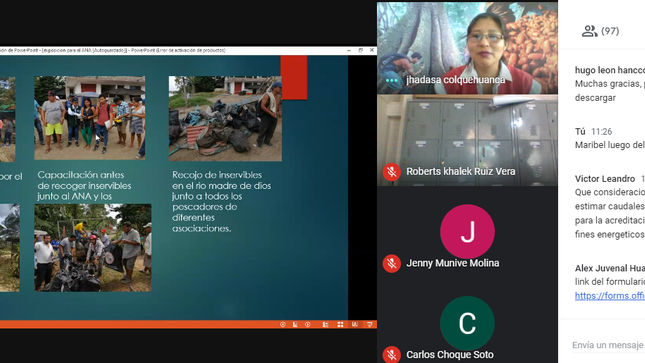Start slideshow from PowerPoint status bar icon
This screenshot has height=363, width=645.
pyautogui.click(x=369, y=324)
